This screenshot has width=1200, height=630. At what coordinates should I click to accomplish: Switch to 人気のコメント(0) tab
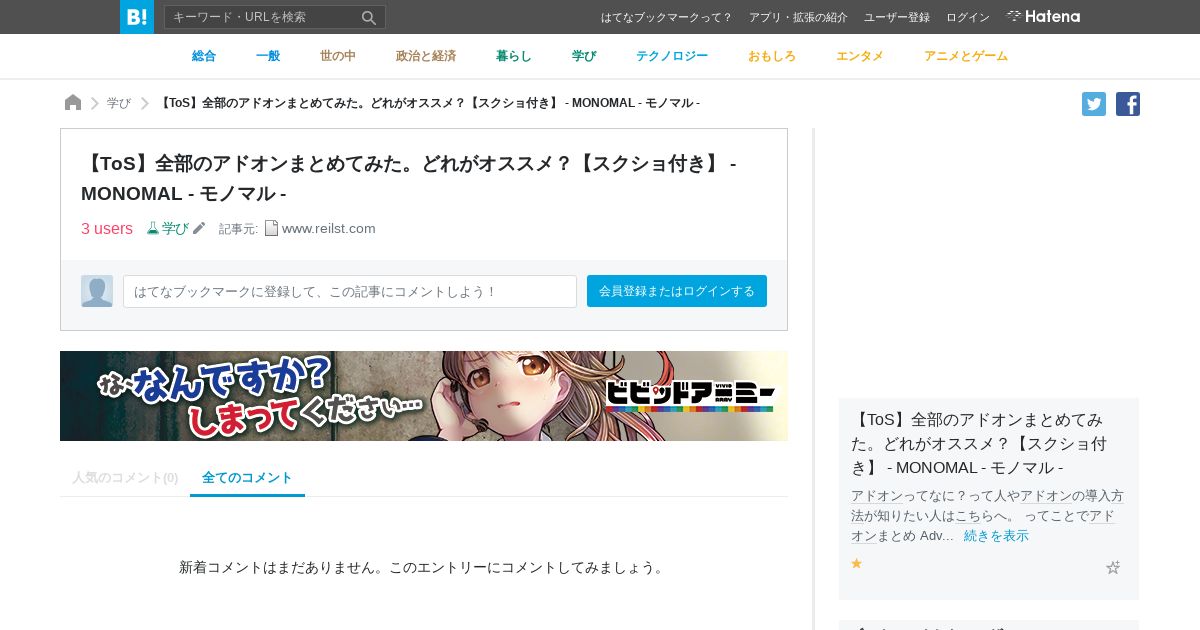[x=125, y=478]
